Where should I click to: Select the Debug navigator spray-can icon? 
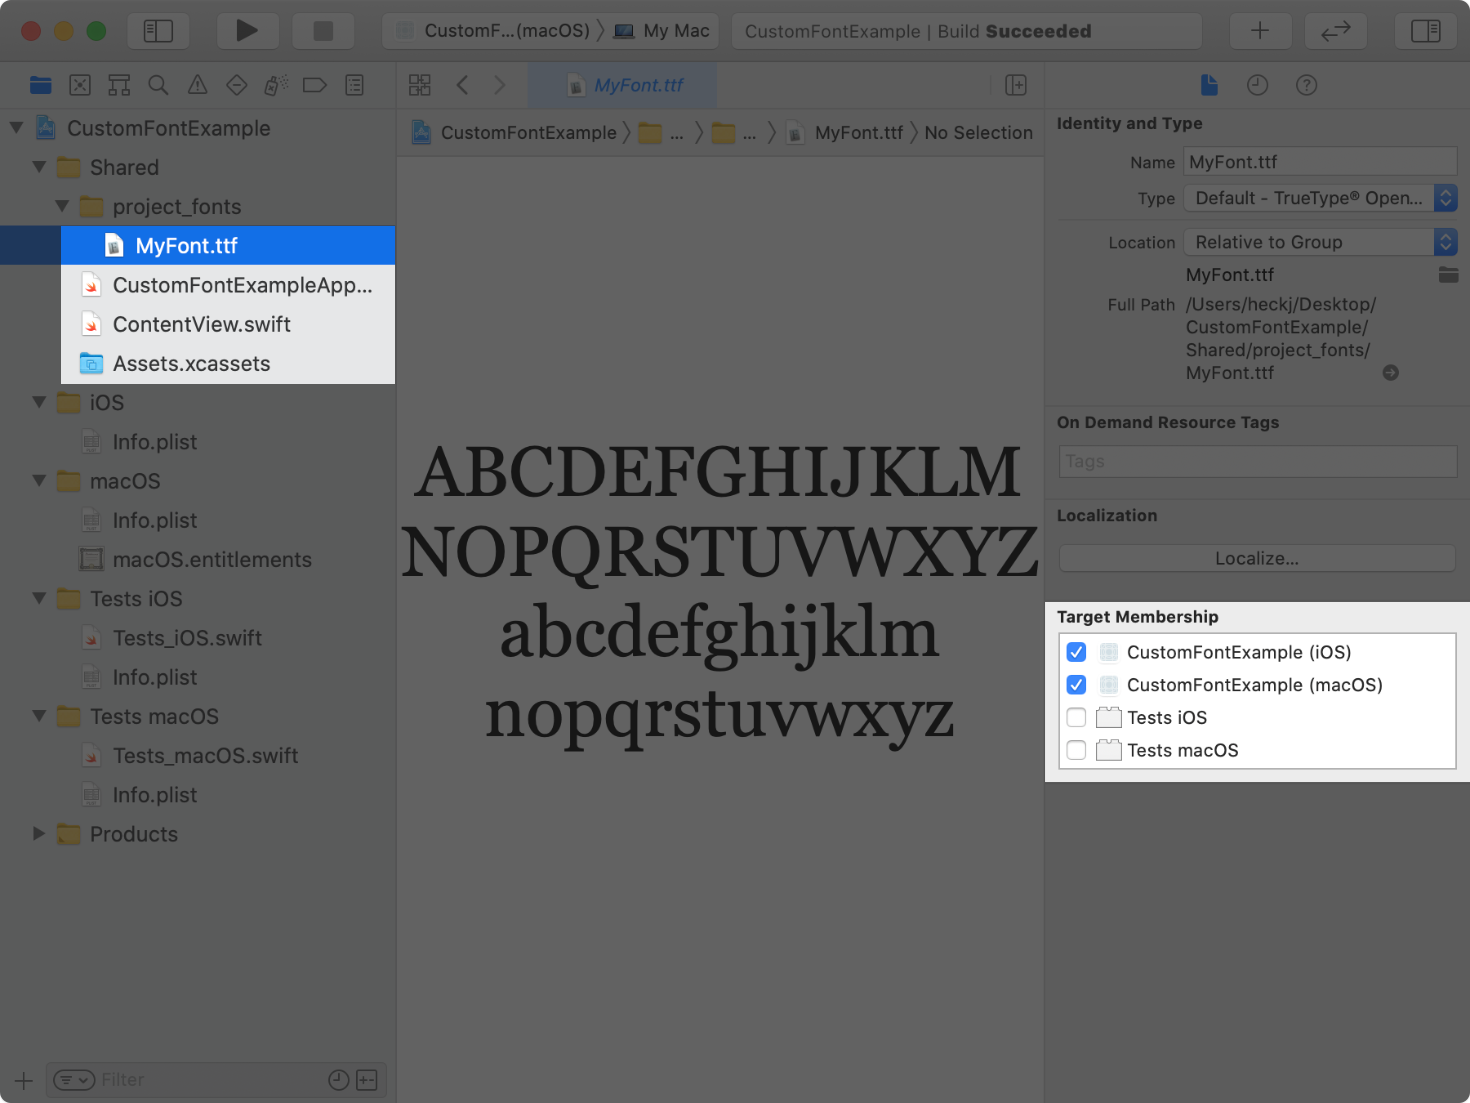(x=276, y=84)
